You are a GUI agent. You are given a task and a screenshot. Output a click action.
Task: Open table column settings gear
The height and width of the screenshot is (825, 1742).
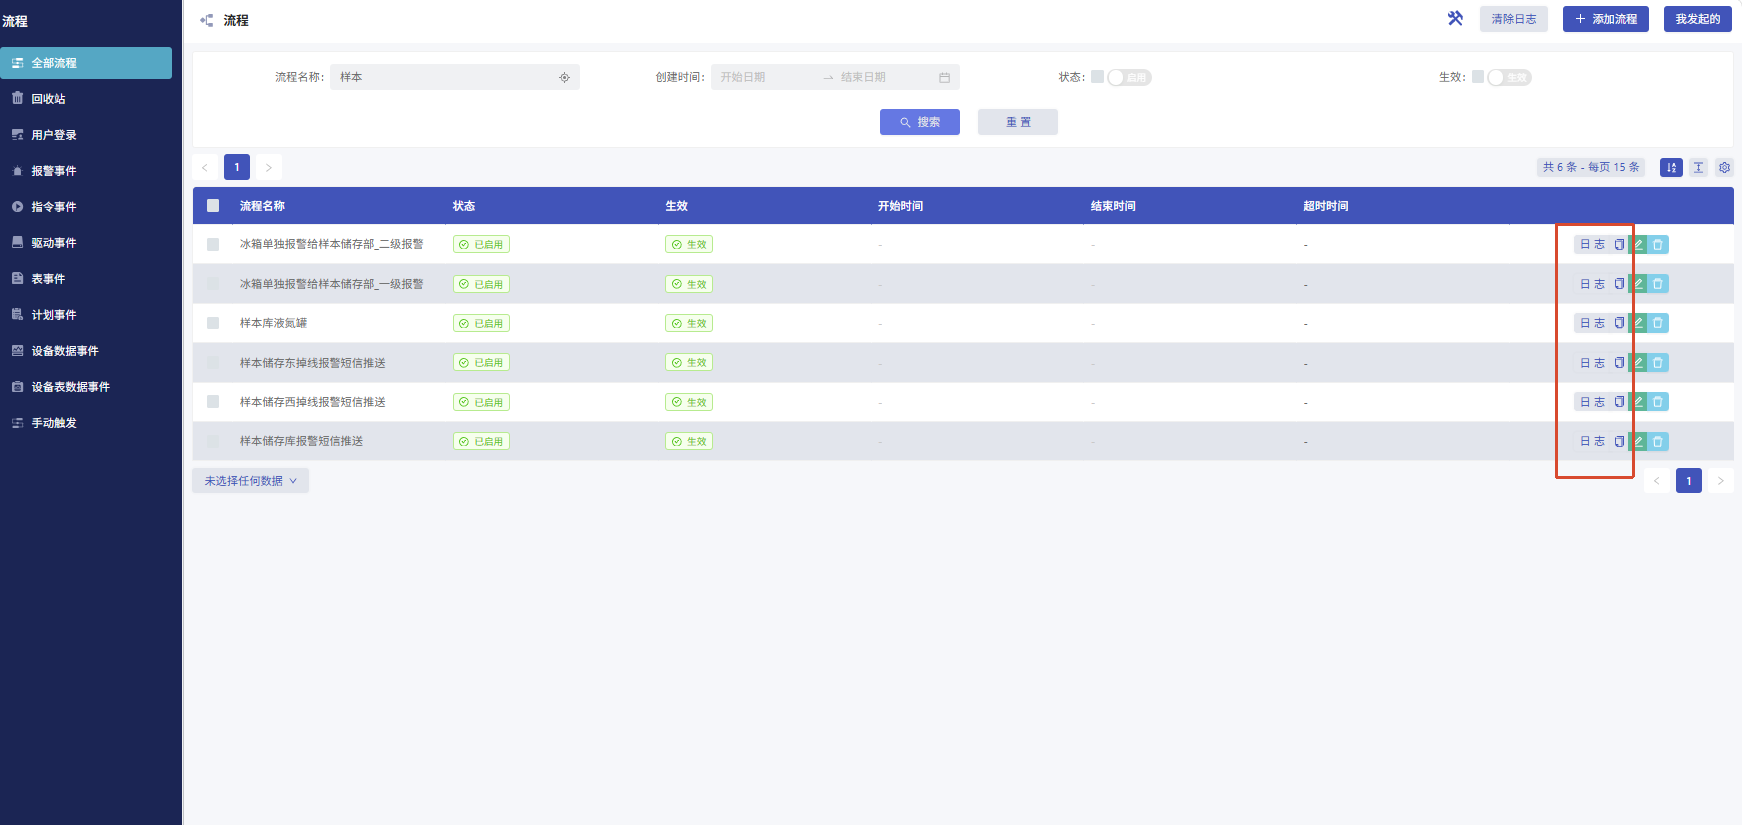tap(1724, 168)
